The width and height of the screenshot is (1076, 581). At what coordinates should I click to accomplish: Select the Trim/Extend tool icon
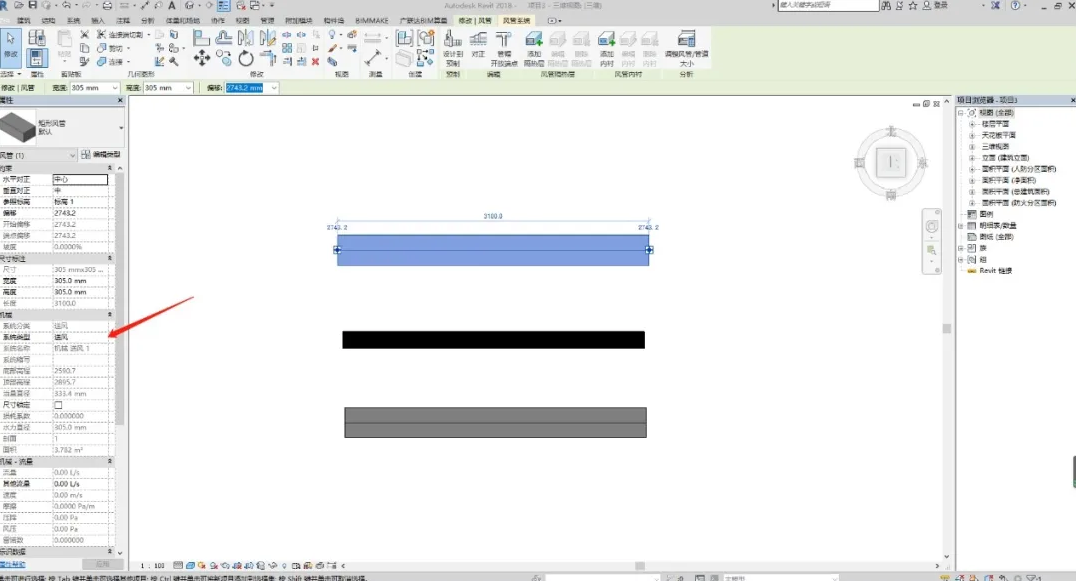point(268,59)
